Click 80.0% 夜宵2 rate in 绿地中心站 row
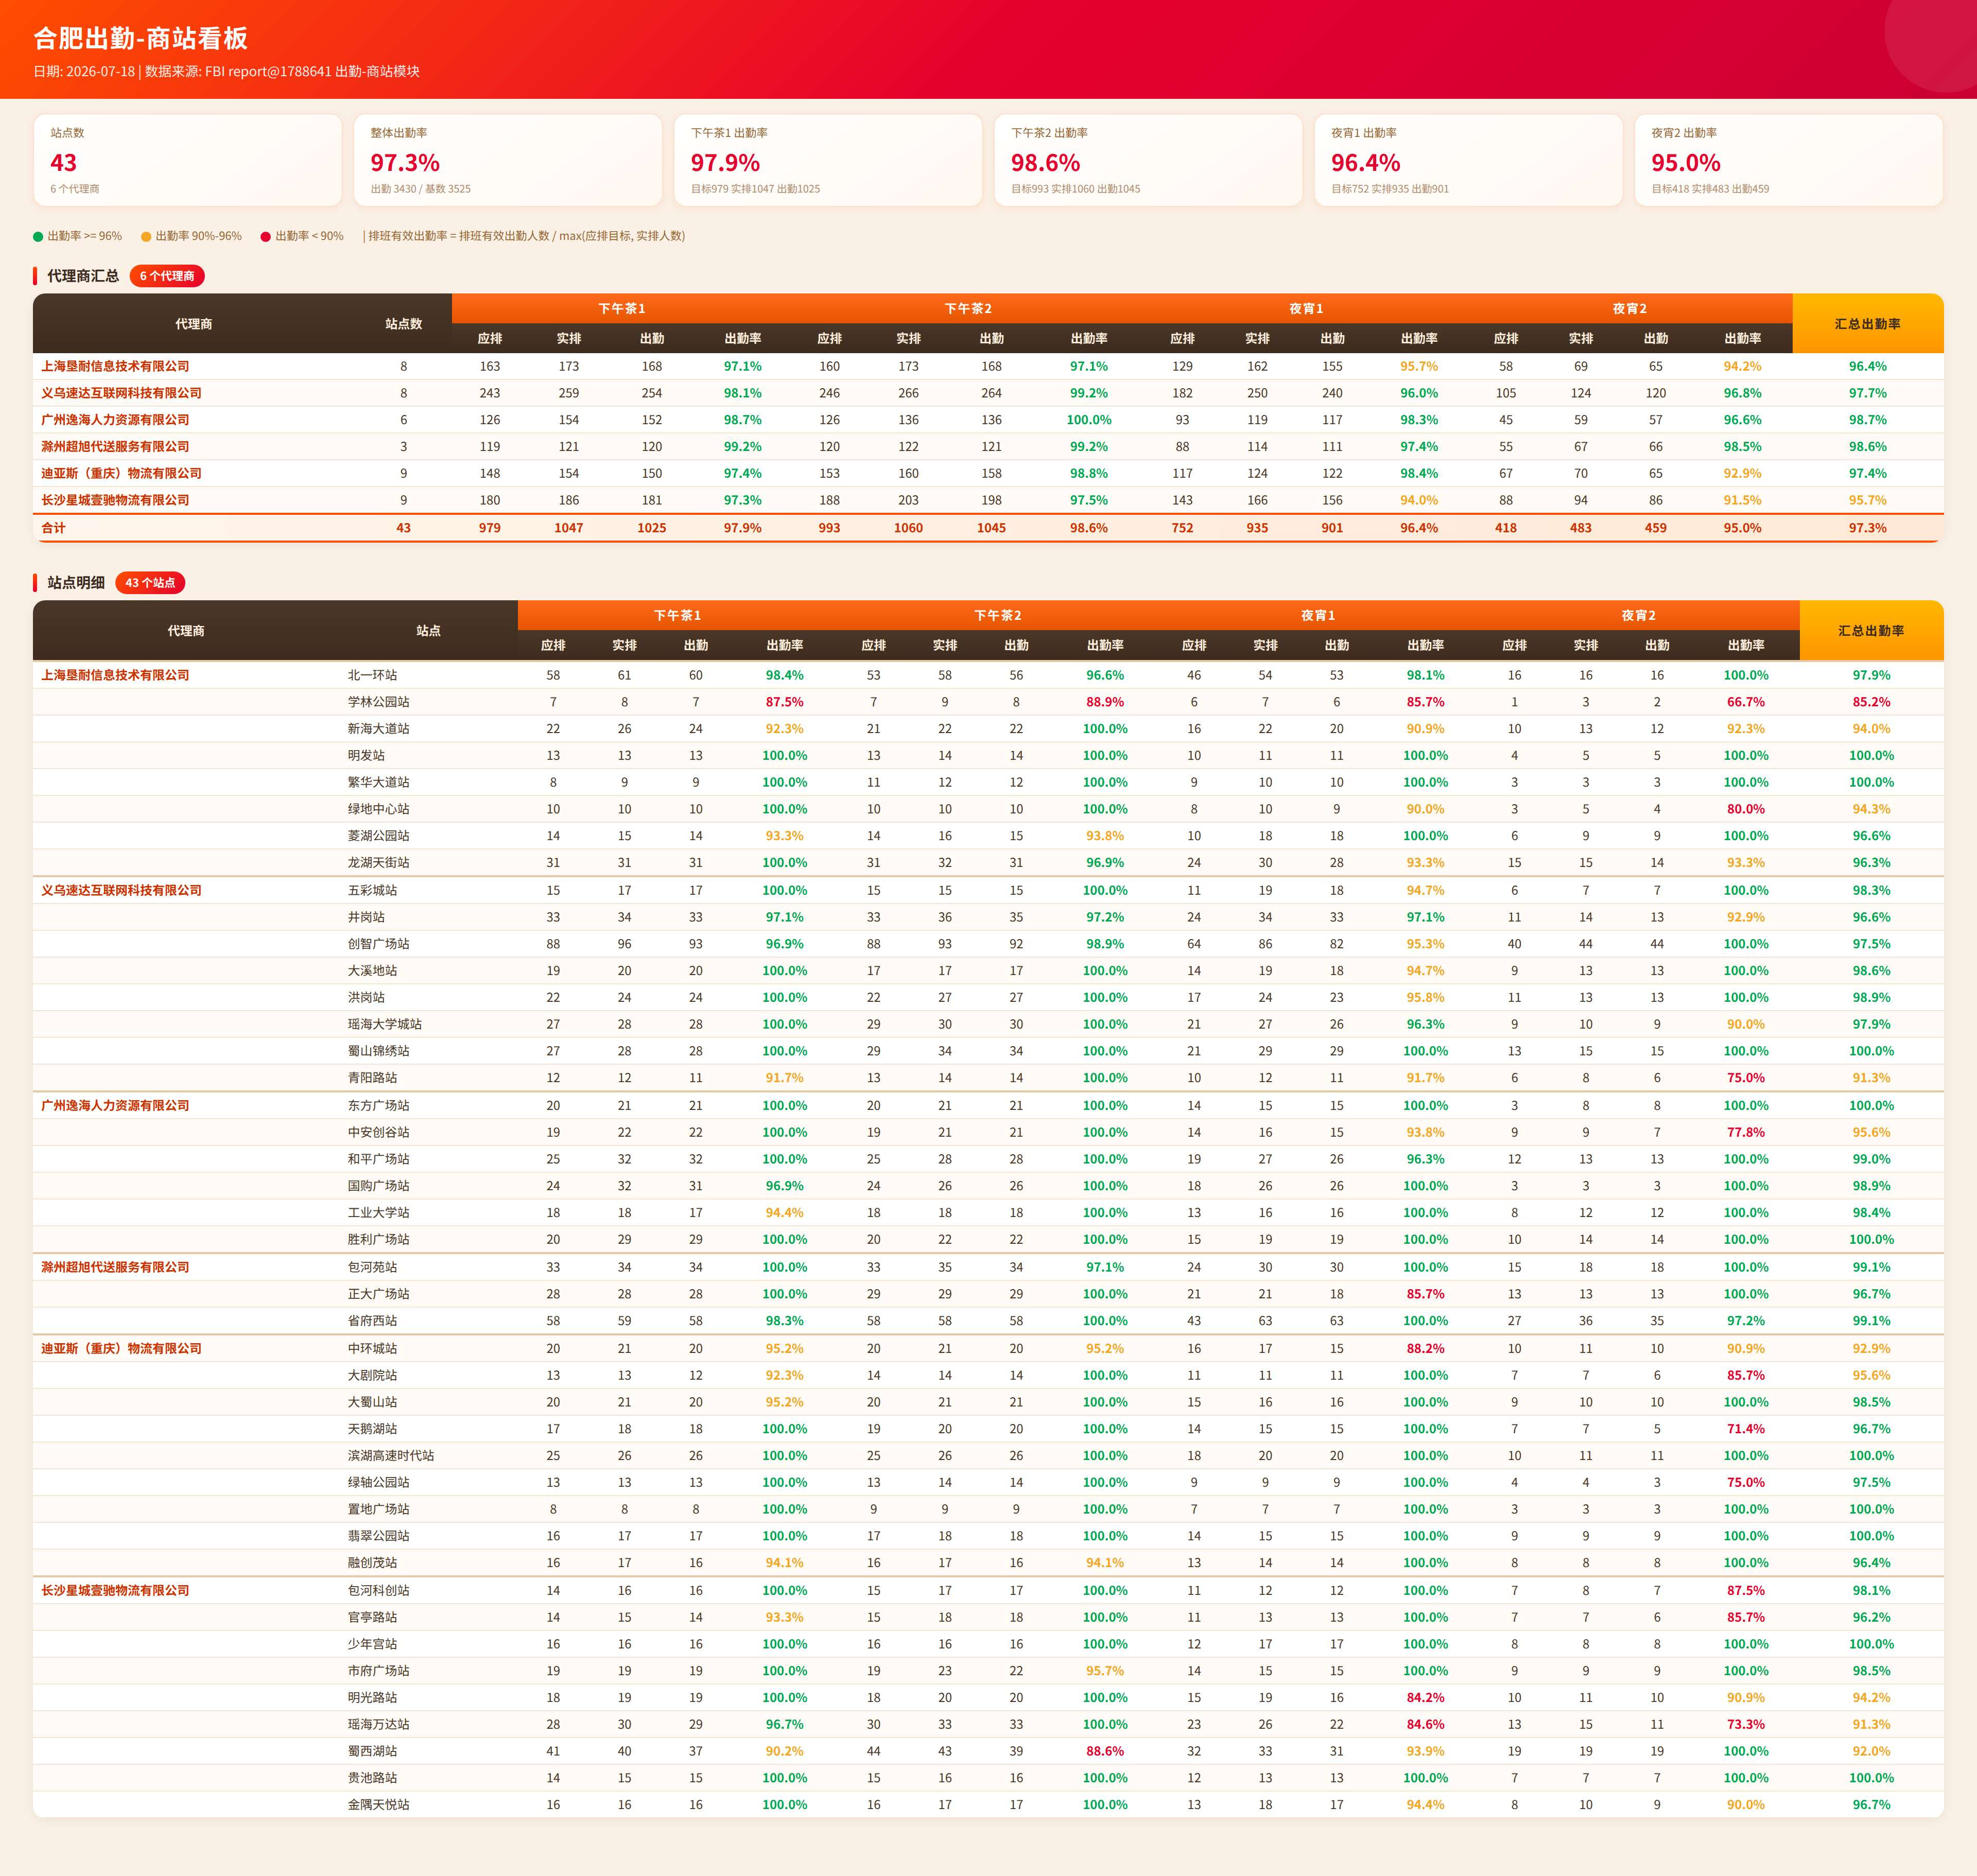This screenshot has height=1876, width=1977. [x=1746, y=810]
